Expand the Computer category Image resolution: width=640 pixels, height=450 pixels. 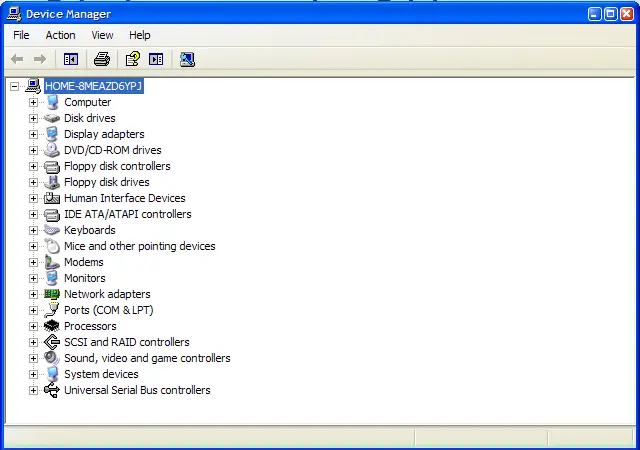(33, 102)
